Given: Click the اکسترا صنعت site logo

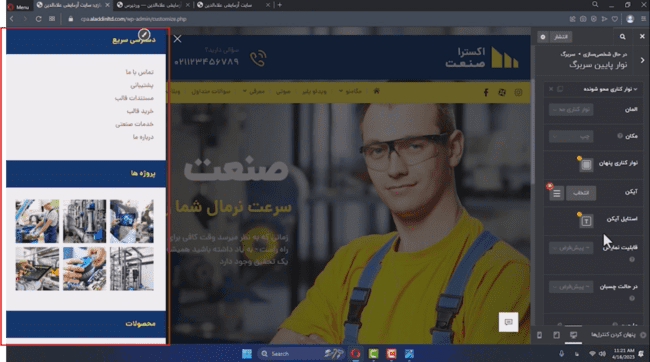Looking at the screenshot, I should point(482,57).
